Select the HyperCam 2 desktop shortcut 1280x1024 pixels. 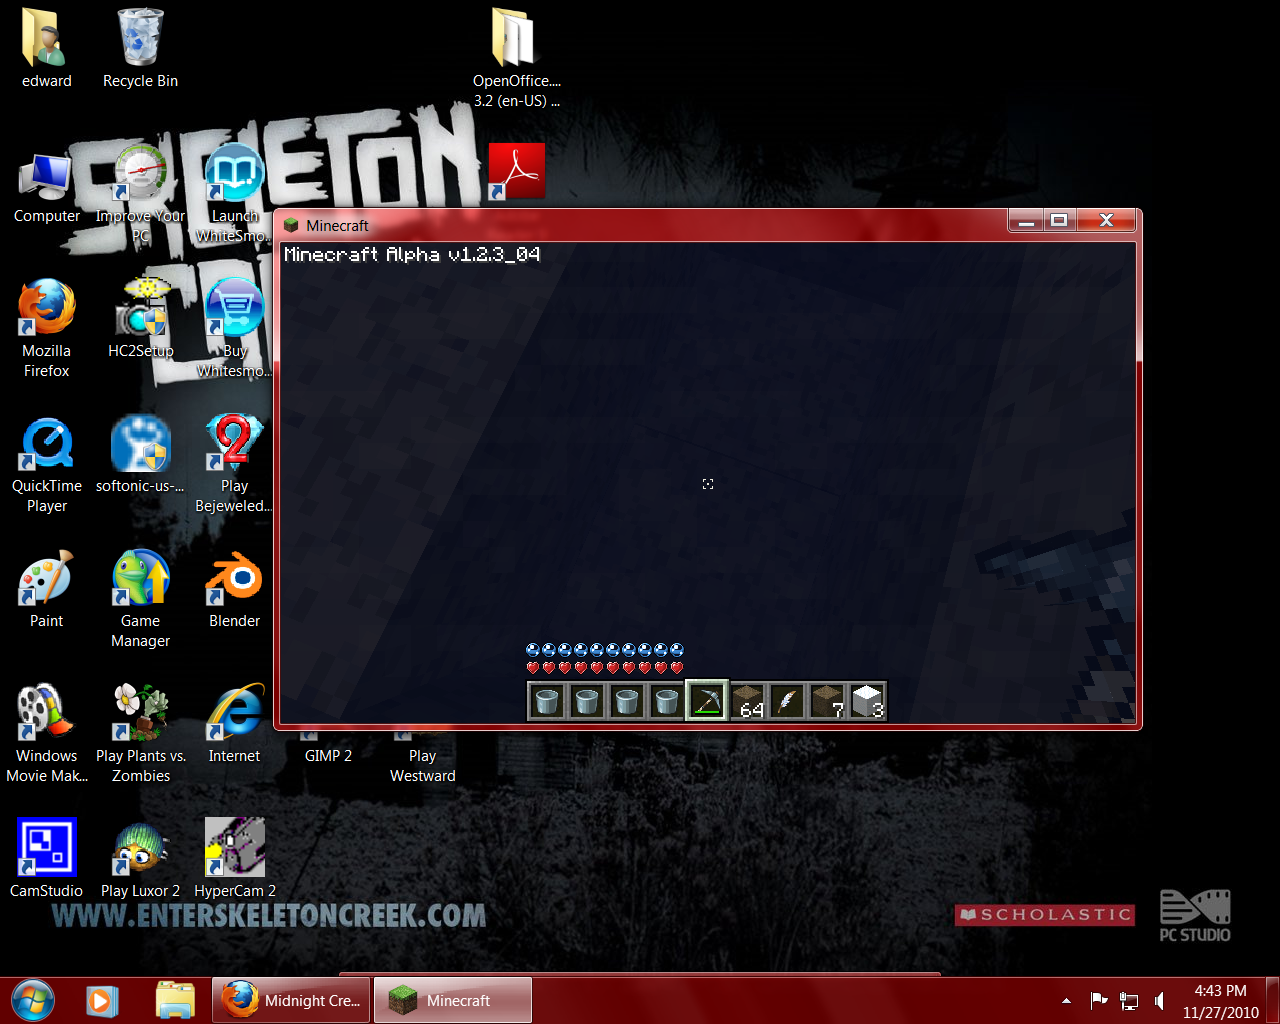234,858
